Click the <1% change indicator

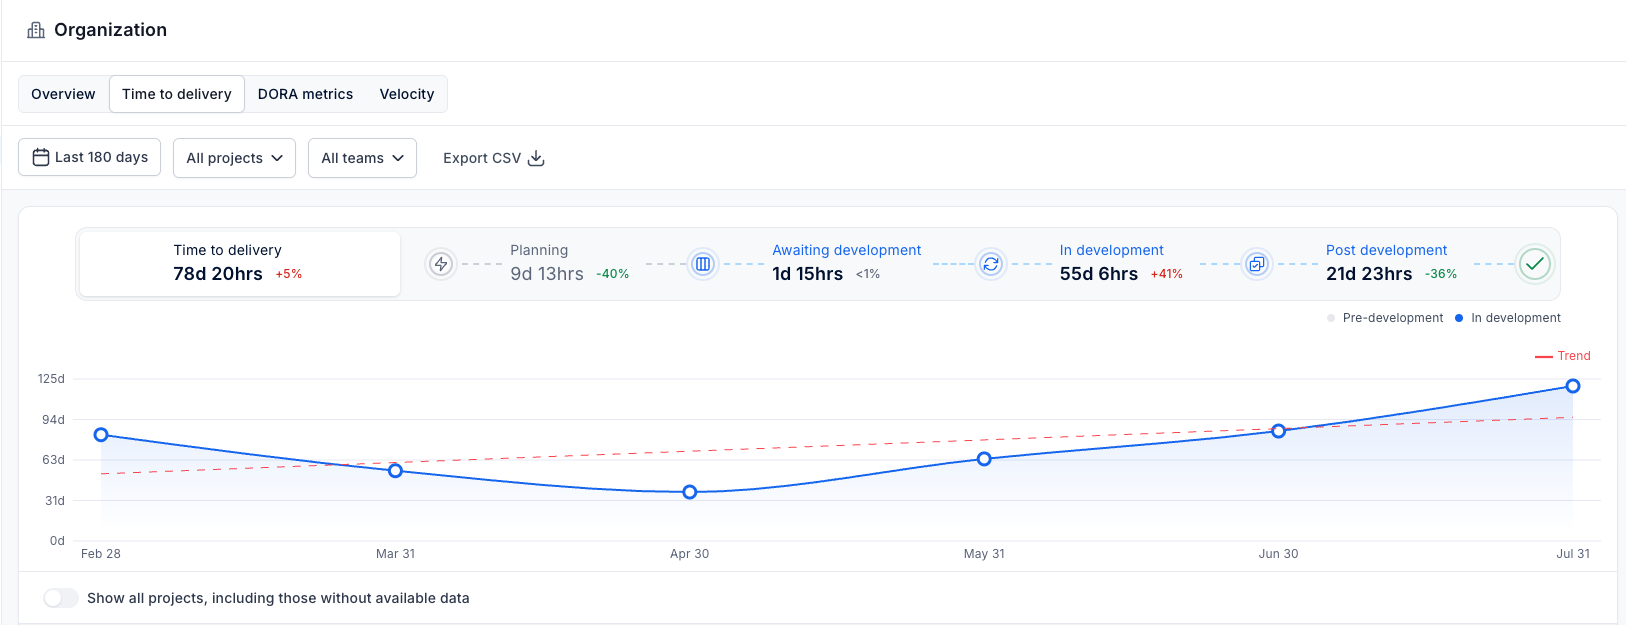pyautogui.click(x=868, y=274)
